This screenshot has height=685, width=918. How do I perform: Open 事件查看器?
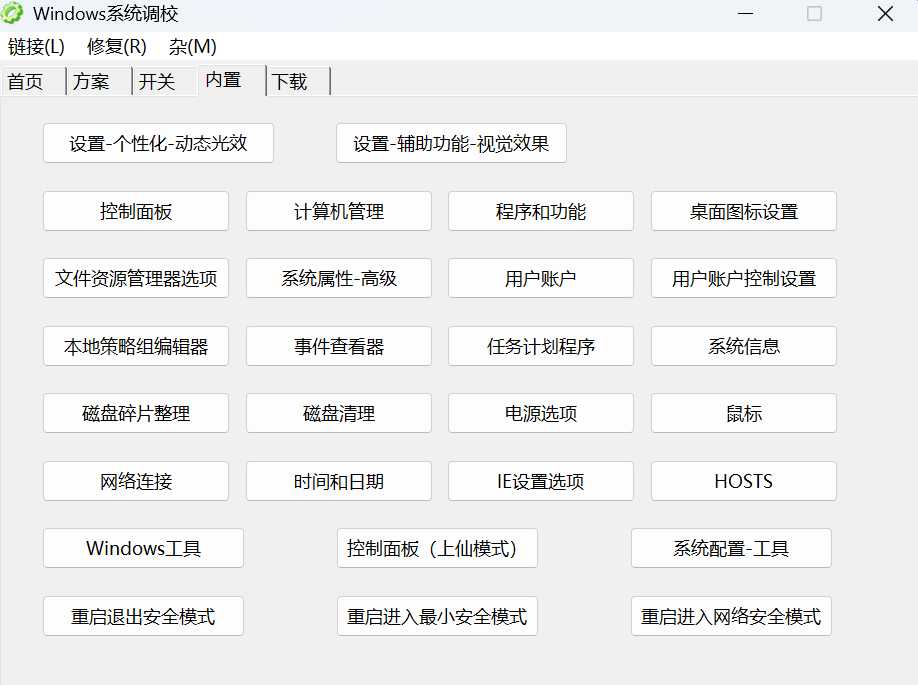point(339,346)
